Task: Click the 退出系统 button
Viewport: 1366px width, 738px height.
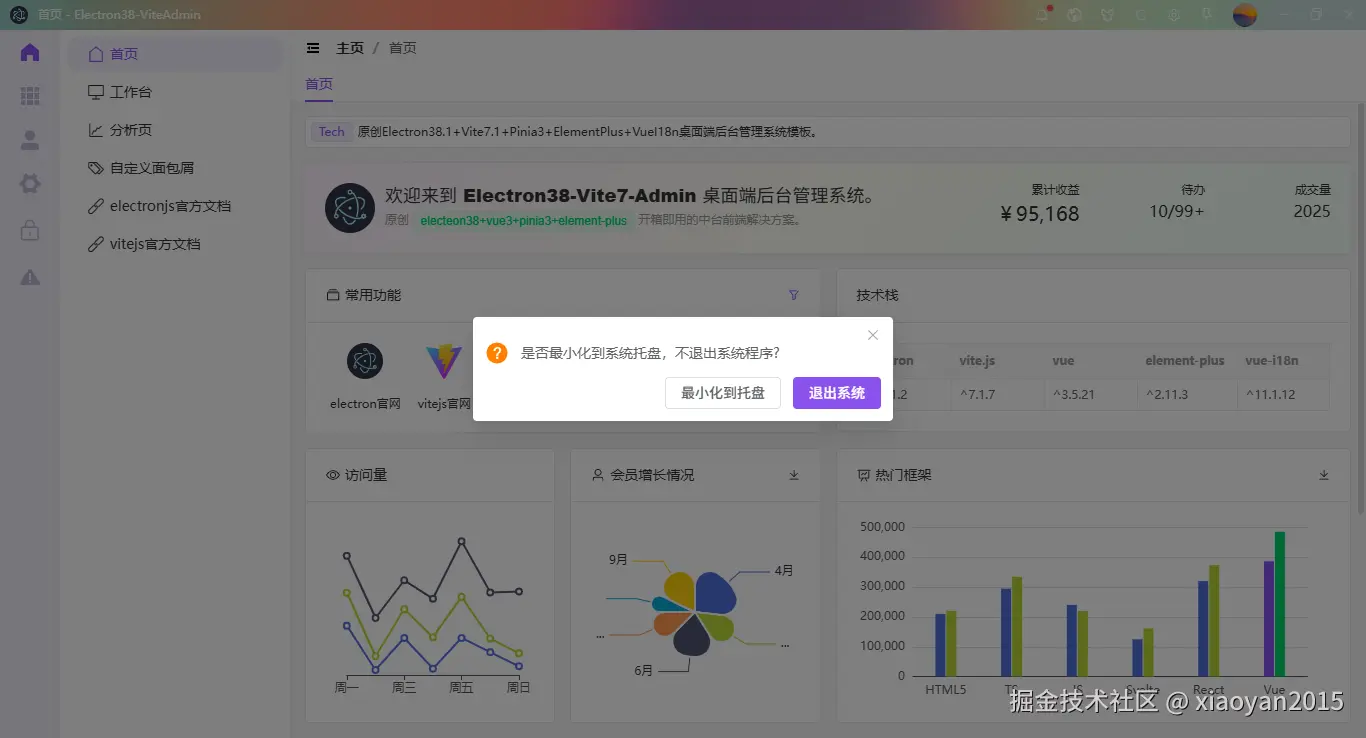Action: click(x=837, y=393)
